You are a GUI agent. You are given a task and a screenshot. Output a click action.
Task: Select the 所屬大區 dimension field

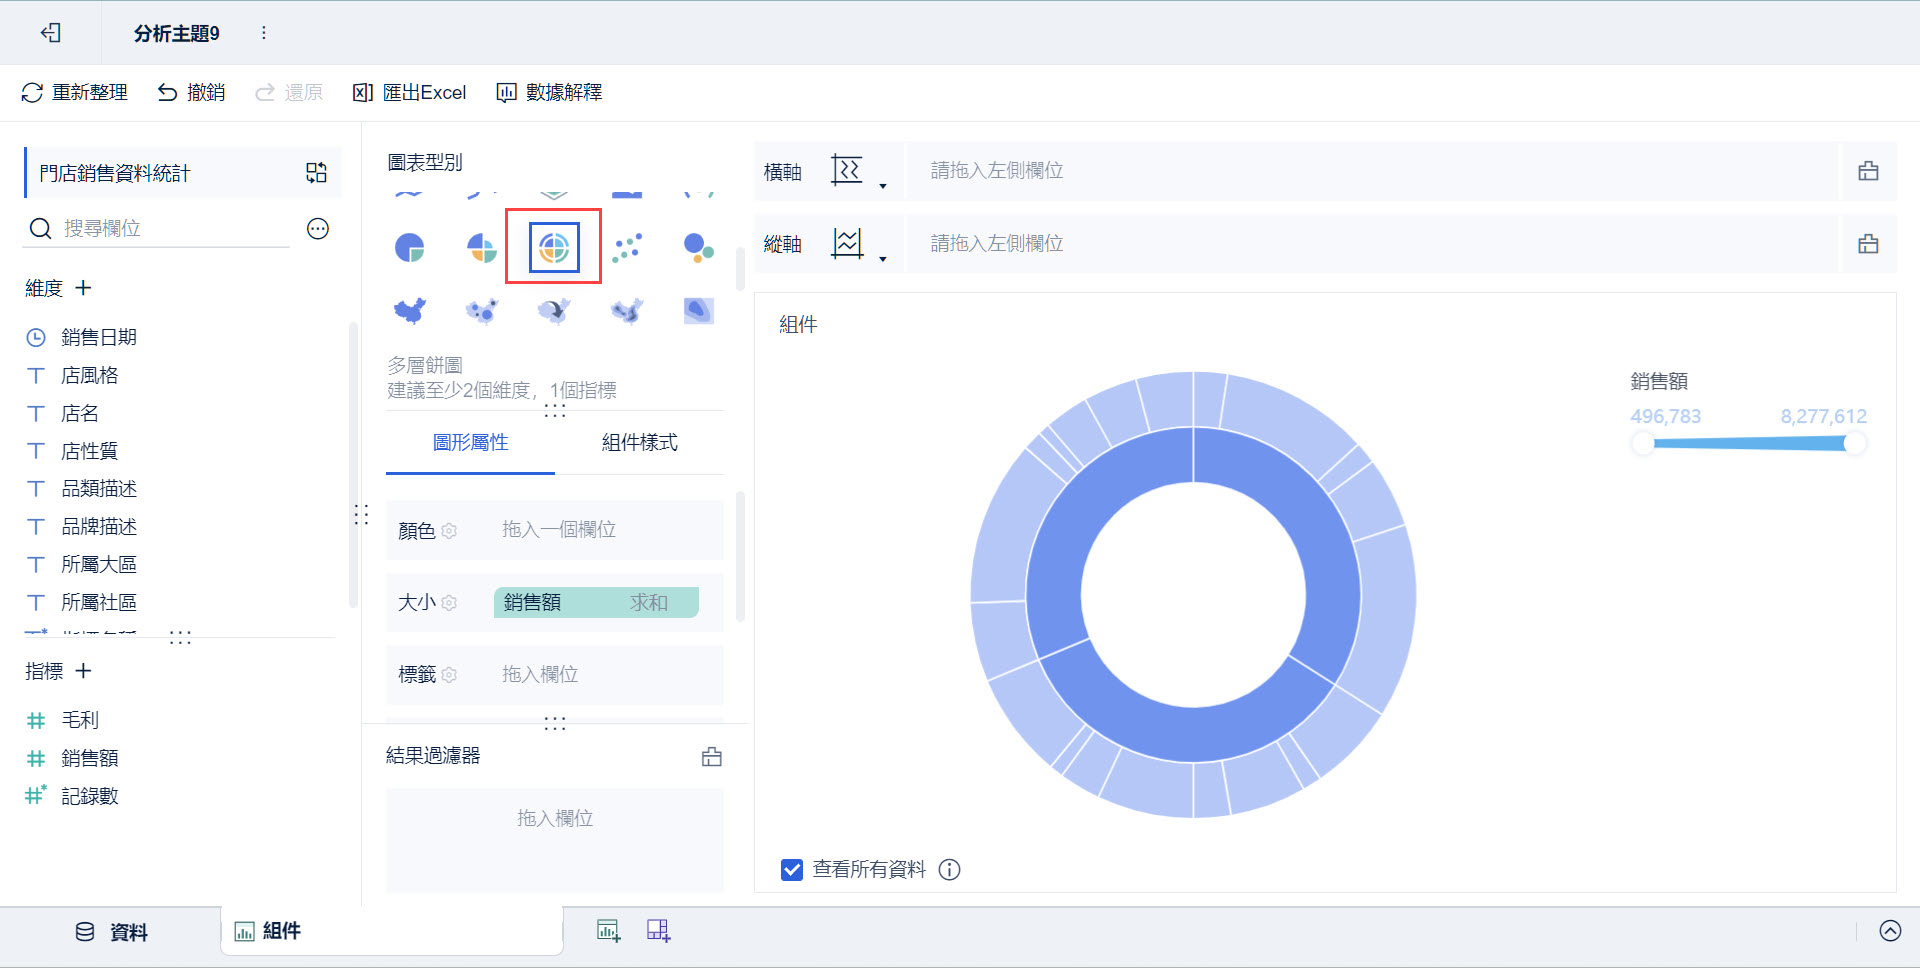pyautogui.click(x=99, y=565)
